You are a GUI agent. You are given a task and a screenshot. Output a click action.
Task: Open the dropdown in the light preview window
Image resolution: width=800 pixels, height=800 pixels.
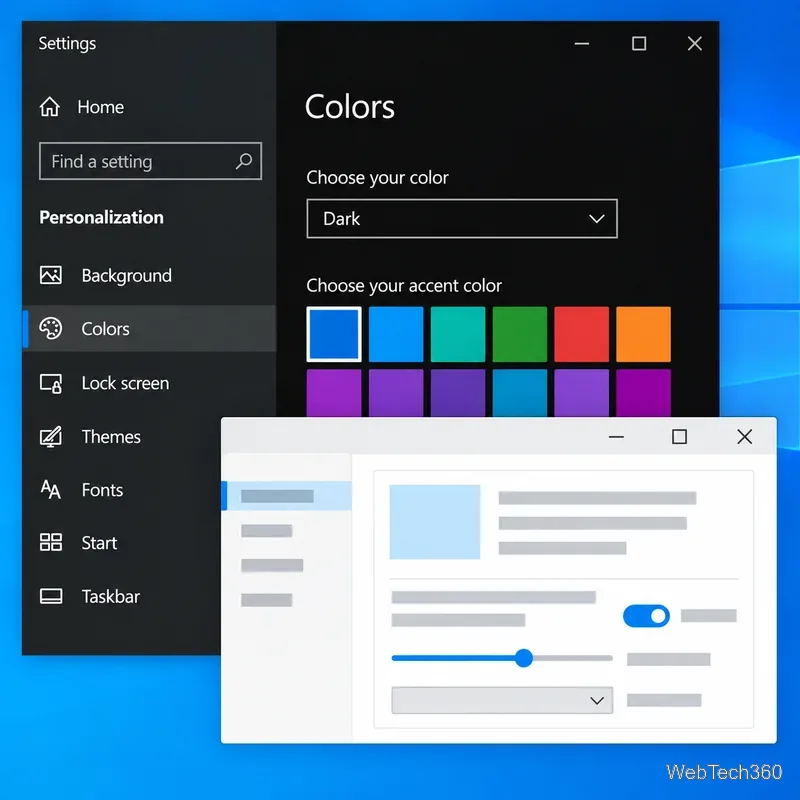point(502,700)
